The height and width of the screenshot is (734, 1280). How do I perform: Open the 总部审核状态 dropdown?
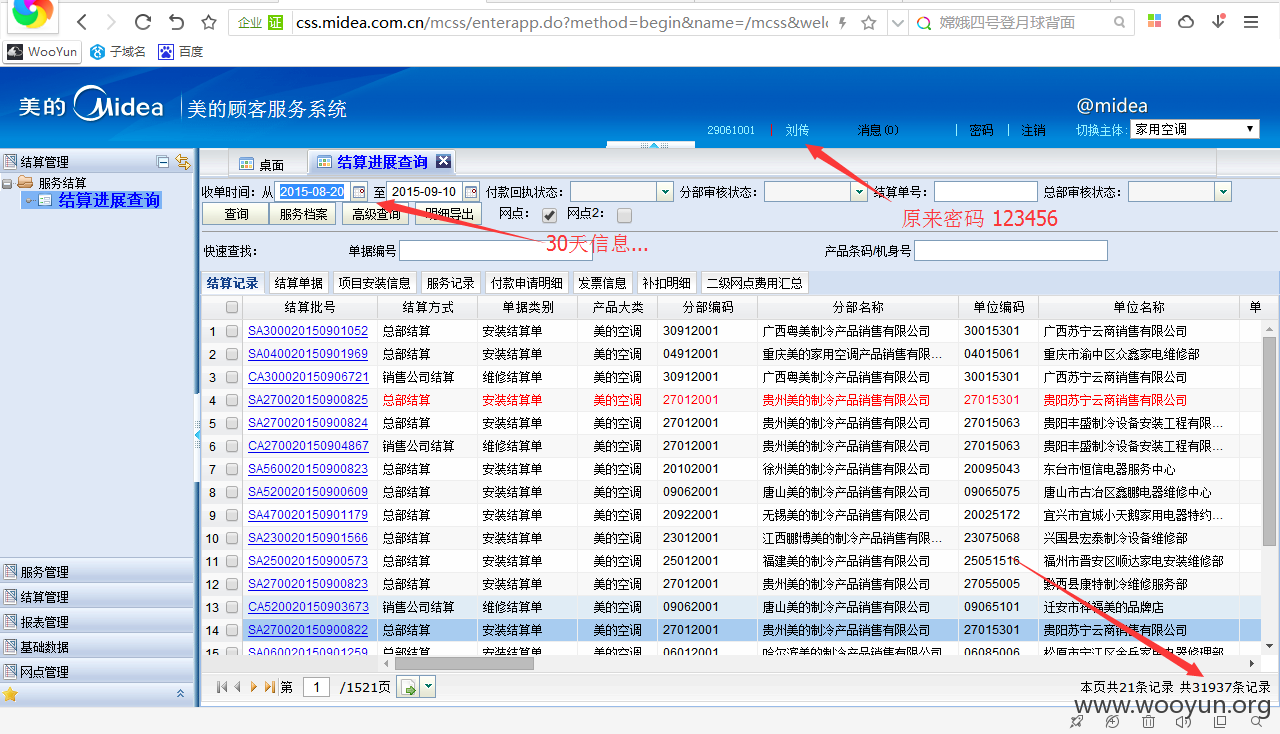point(1222,191)
